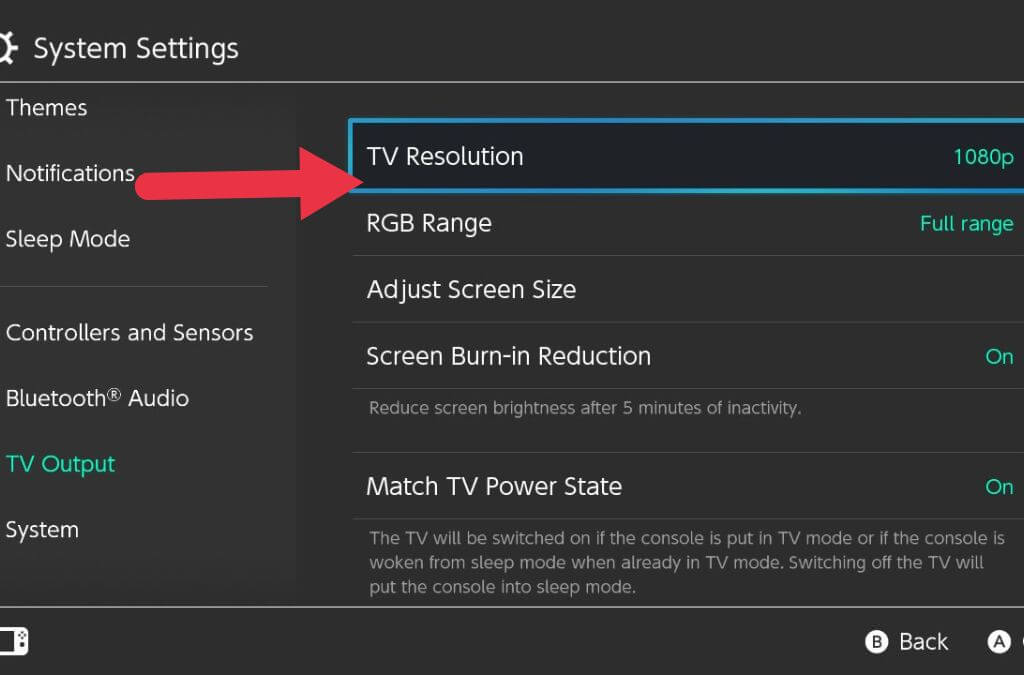Click the System Settings gear icon

[8, 48]
